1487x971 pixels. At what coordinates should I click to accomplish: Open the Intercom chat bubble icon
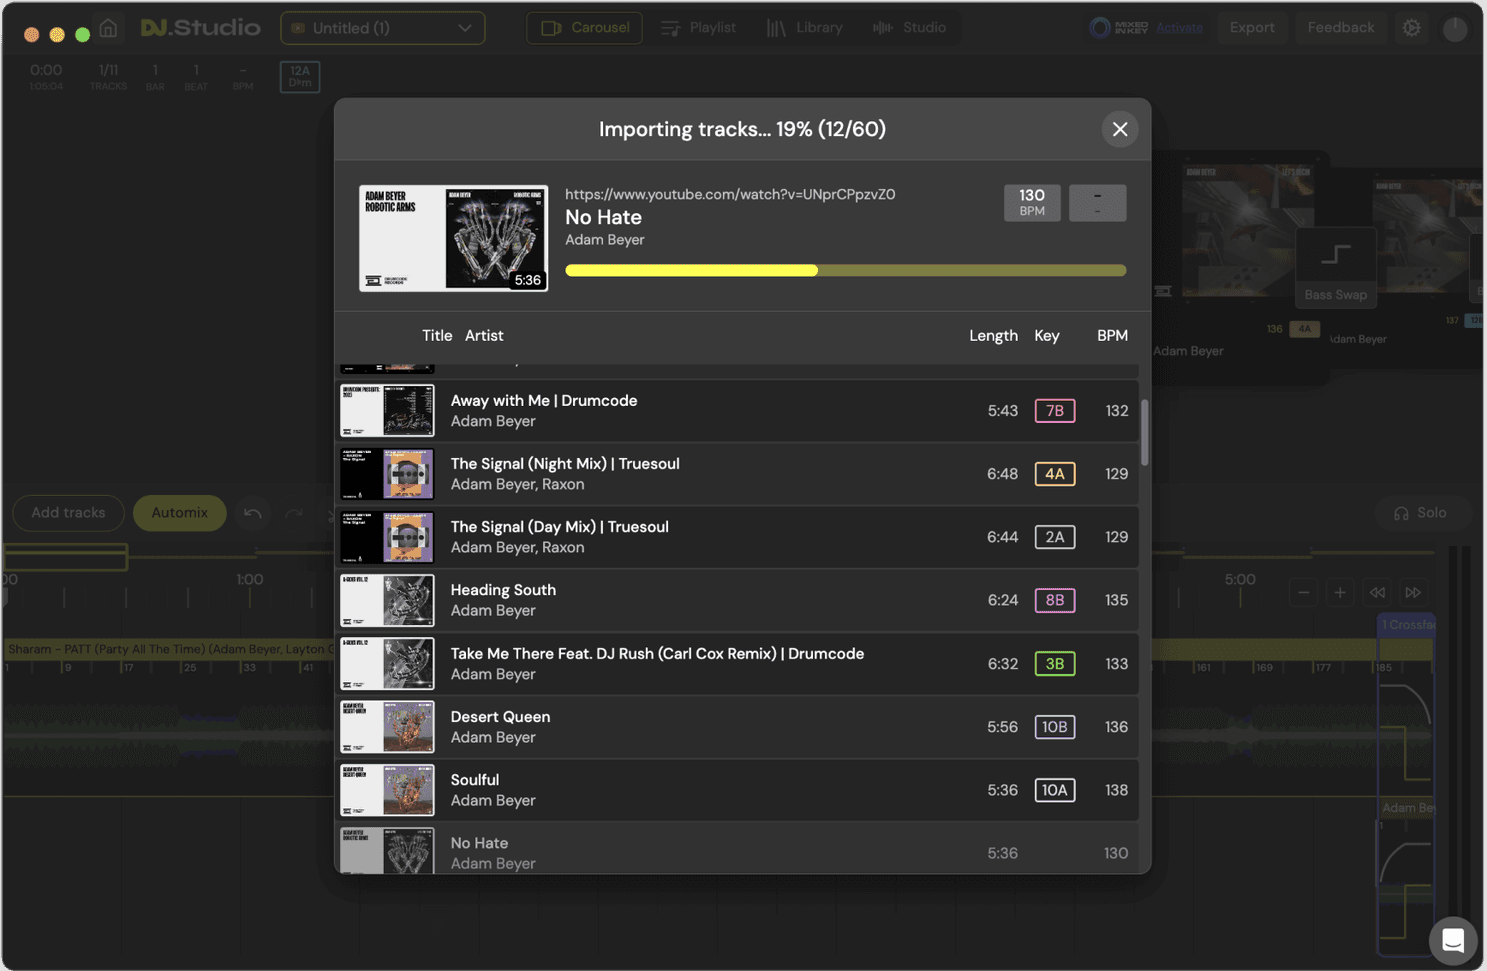1452,940
